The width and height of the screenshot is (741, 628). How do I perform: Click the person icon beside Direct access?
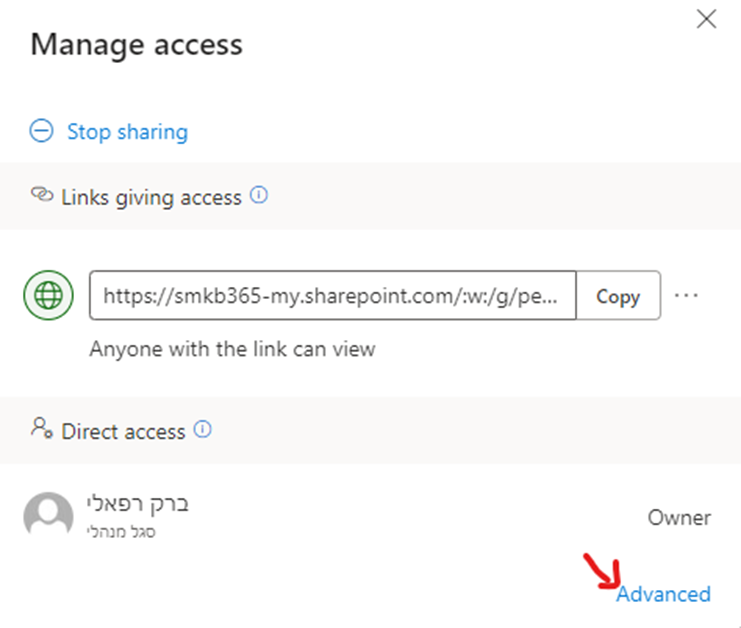click(x=42, y=430)
